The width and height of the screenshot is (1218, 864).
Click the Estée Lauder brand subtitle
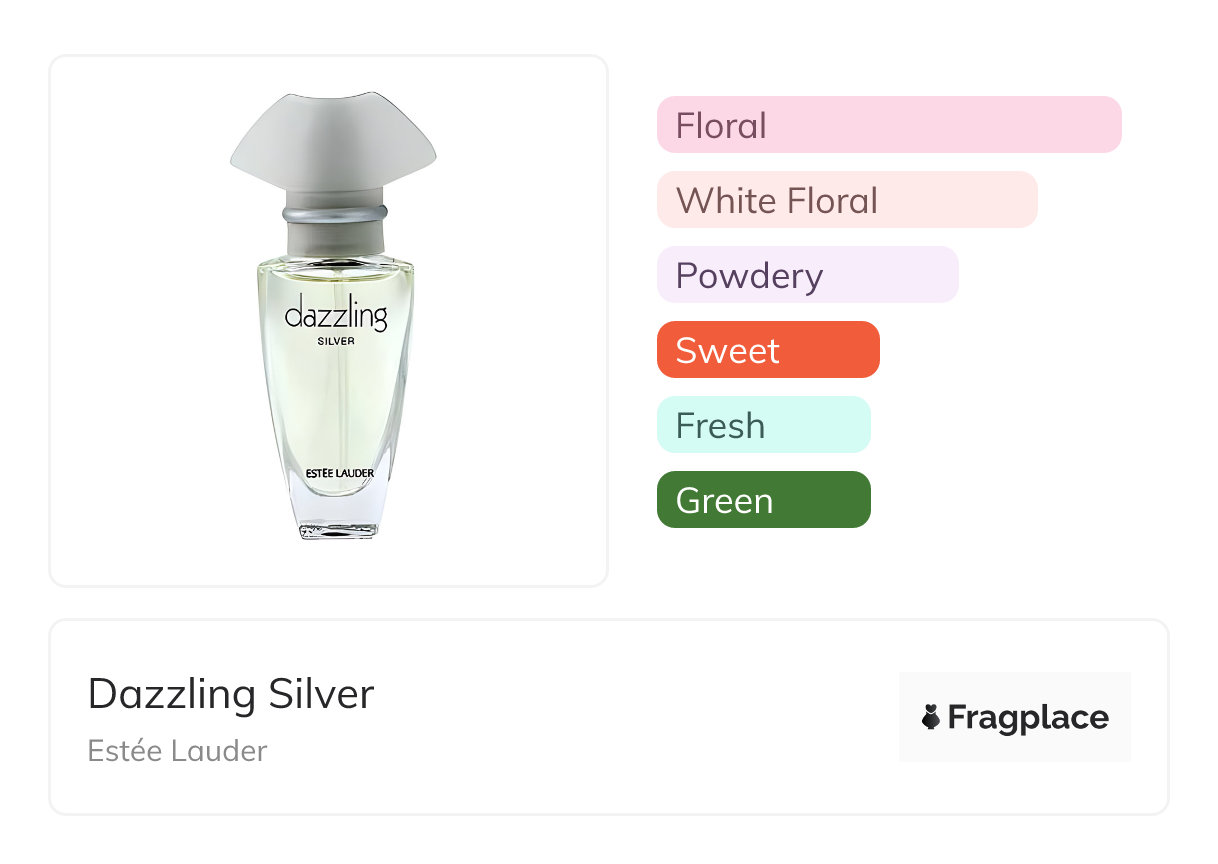point(177,751)
